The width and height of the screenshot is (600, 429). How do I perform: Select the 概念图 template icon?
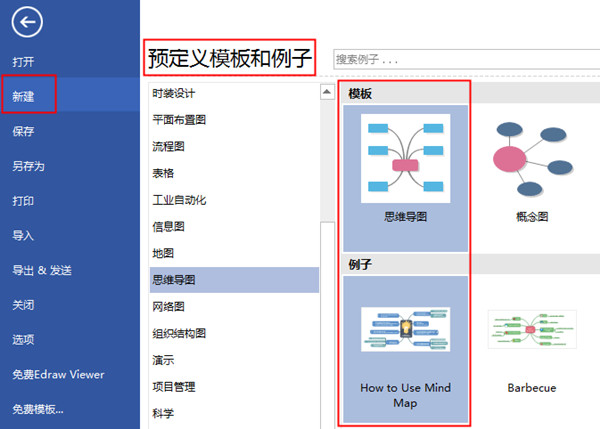(529, 158)
